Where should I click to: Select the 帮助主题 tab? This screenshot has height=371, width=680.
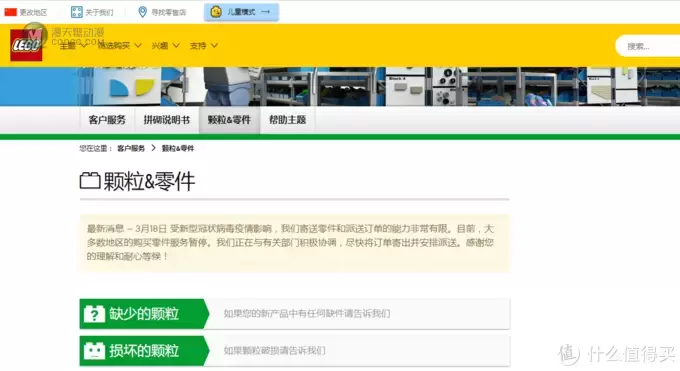pos(288,120)
